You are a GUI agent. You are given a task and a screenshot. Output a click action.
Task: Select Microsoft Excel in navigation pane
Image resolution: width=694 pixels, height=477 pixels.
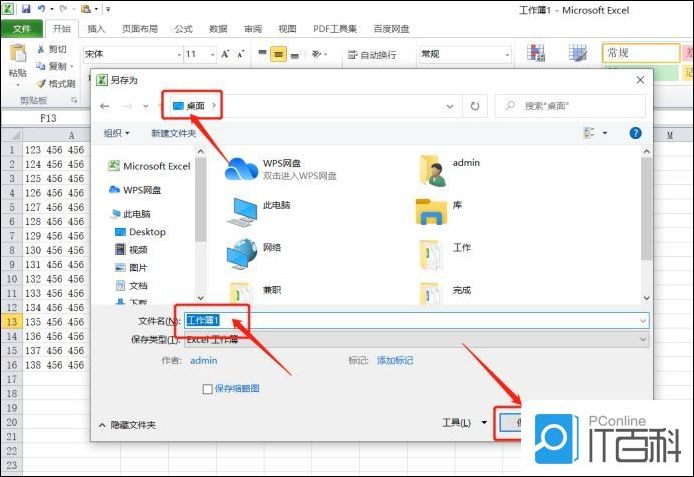point(150,166)
